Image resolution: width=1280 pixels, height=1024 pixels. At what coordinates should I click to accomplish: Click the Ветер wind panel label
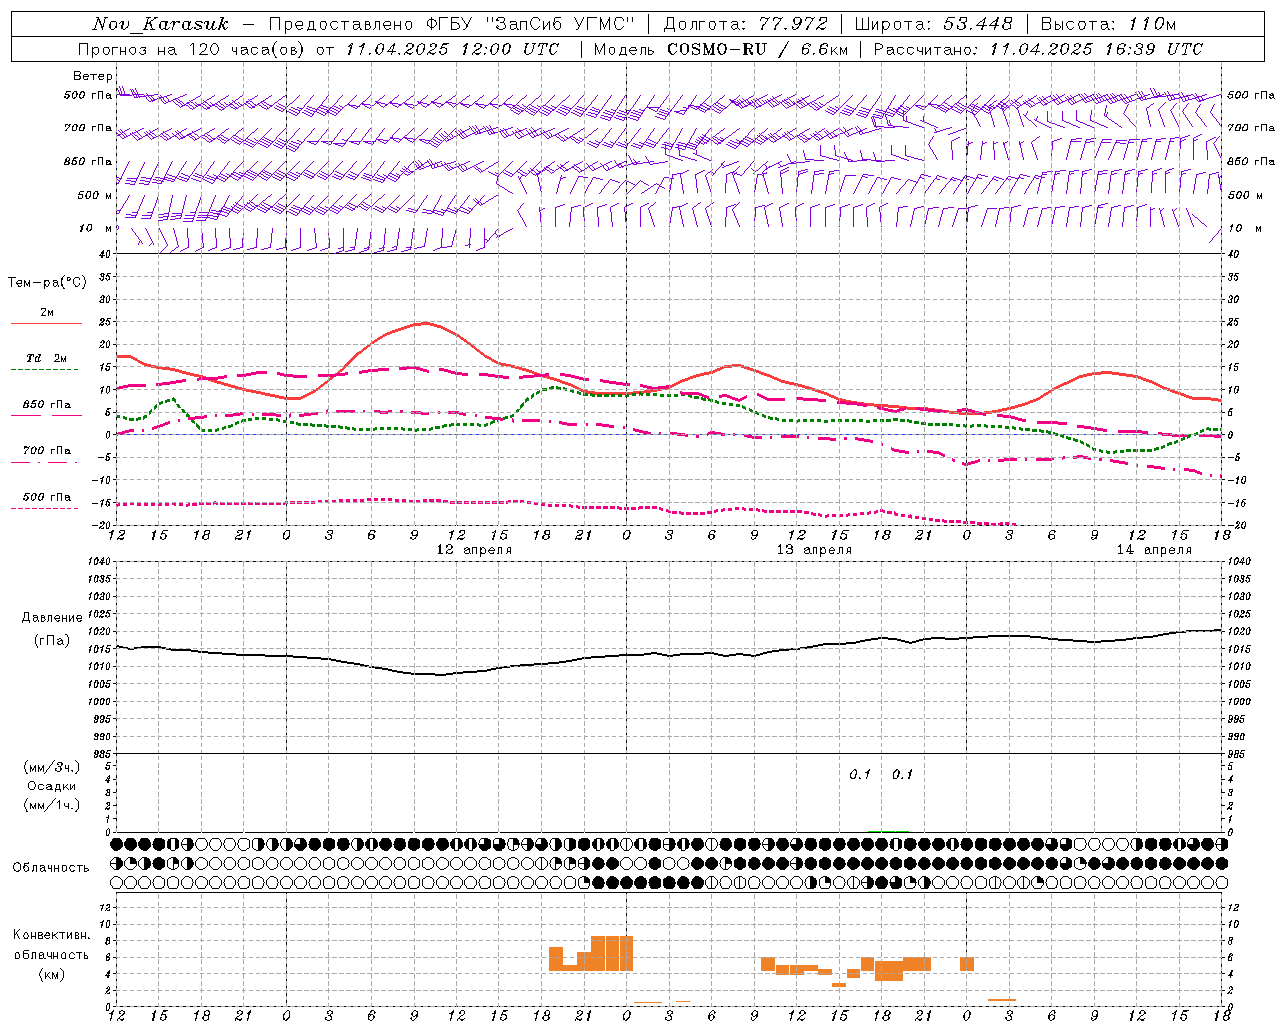point(93,76)
